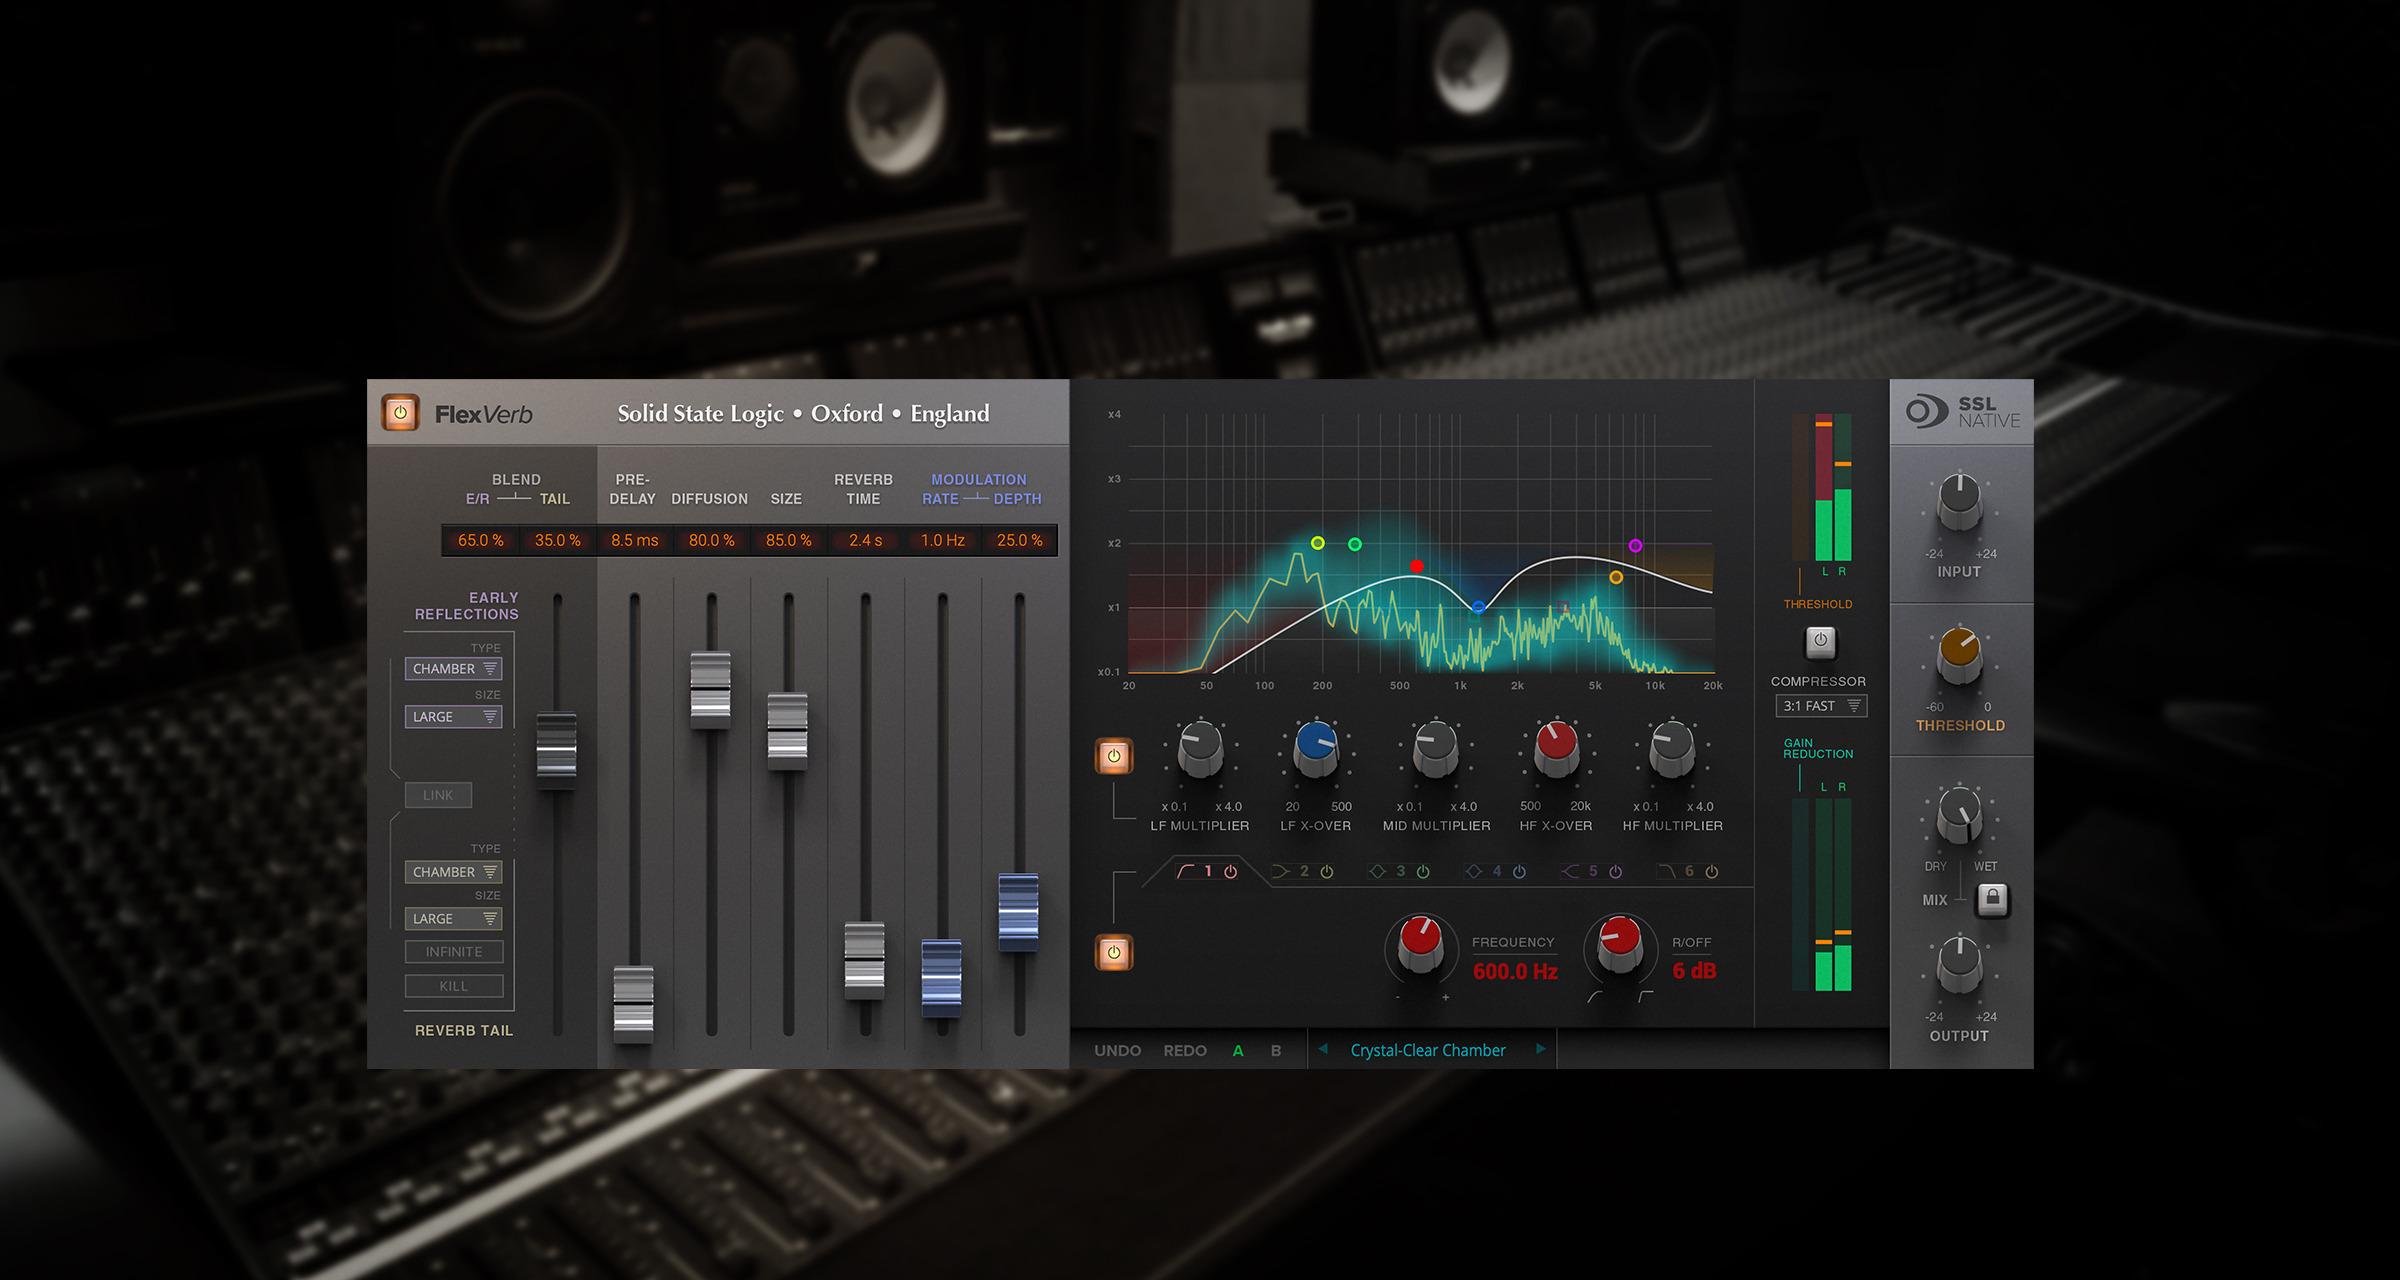The width and height of the screenshot is (2400, 1280).
Task: Open reverb tail type CHAMBER dropdown
Action: pyautogui.click(x=453, y=872)
